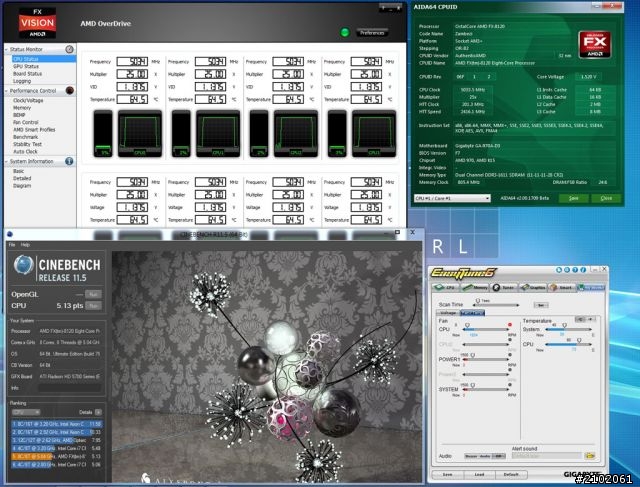The height and width of the screenshot is (487, 640).
Task: Open Auto Clock in the OverDrive sidebar
Action: [25, 151]
